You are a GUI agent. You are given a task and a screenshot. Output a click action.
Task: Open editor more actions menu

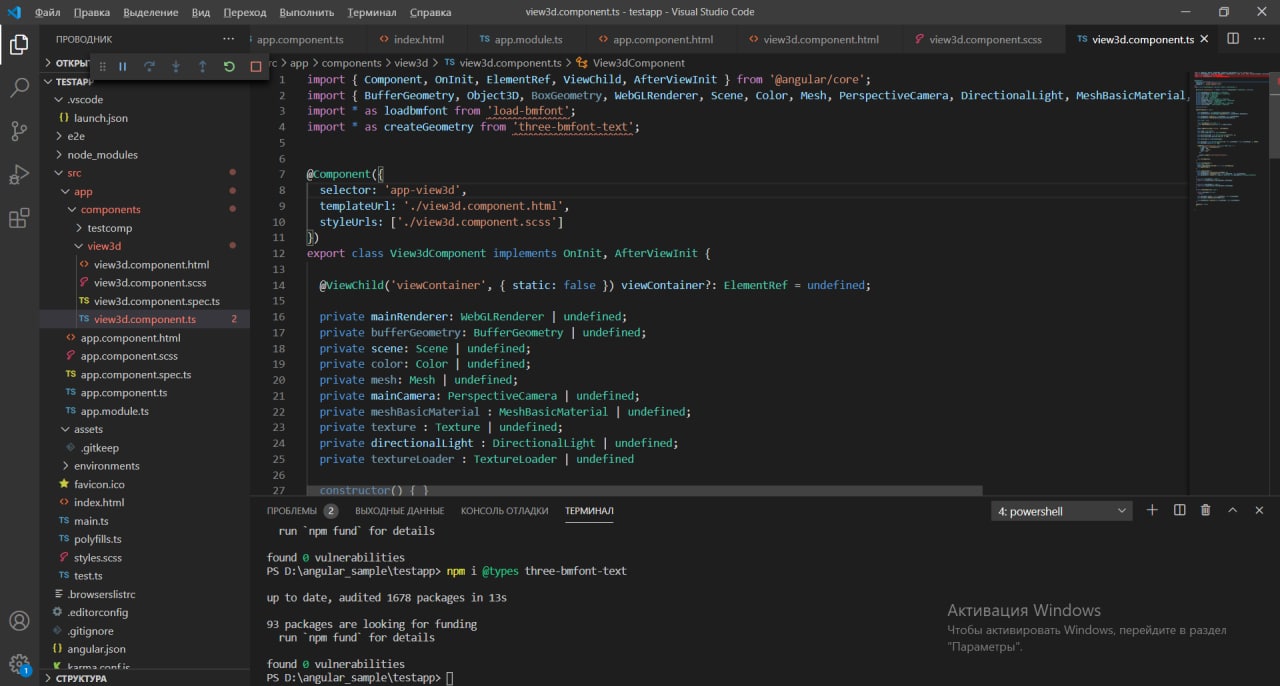click(x=1259, y=39)
